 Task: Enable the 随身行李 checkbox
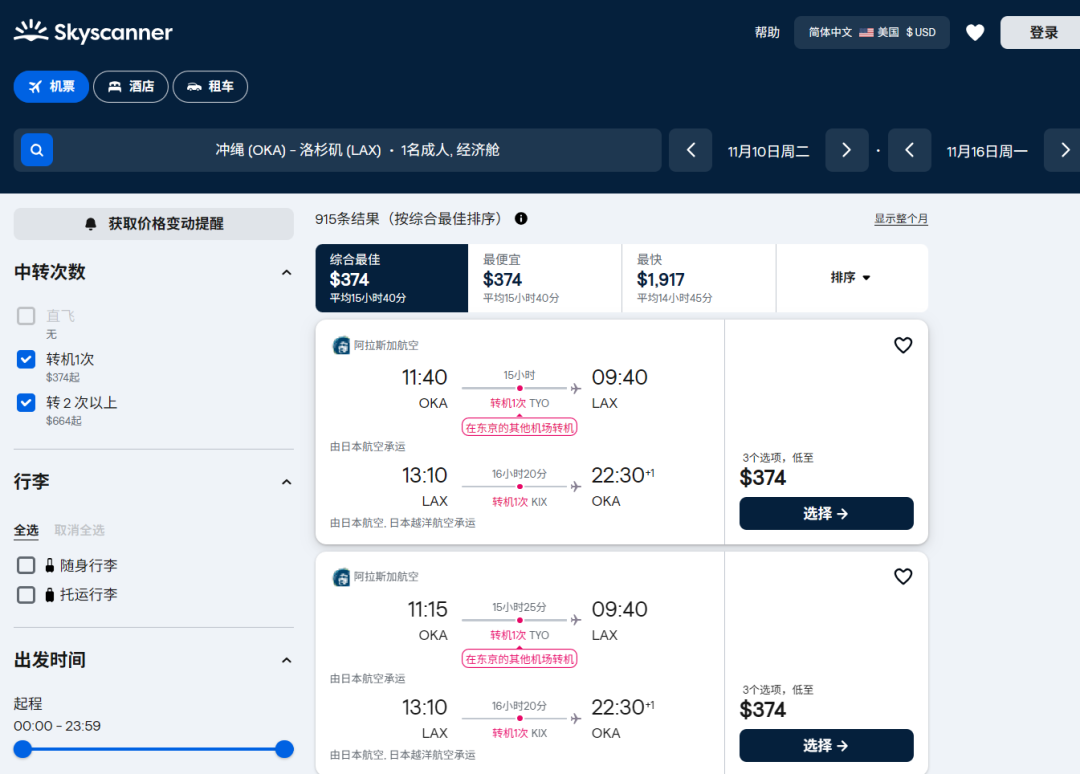click(x=26, y=565)
